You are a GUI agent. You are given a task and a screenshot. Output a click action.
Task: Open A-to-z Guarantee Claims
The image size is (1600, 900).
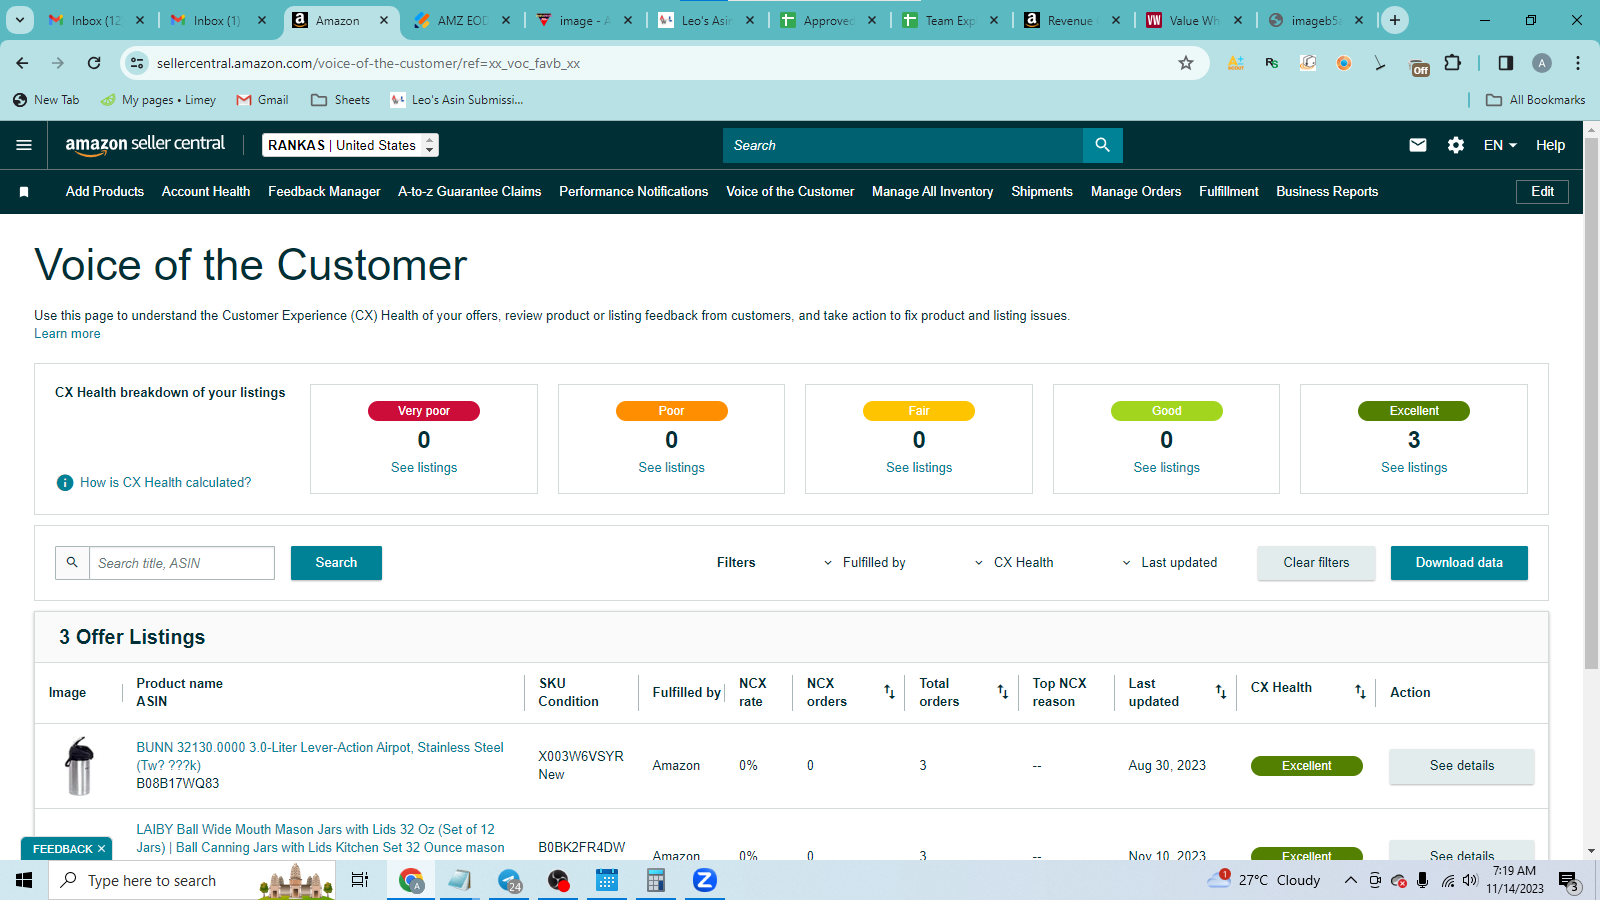tap(469, 192)
